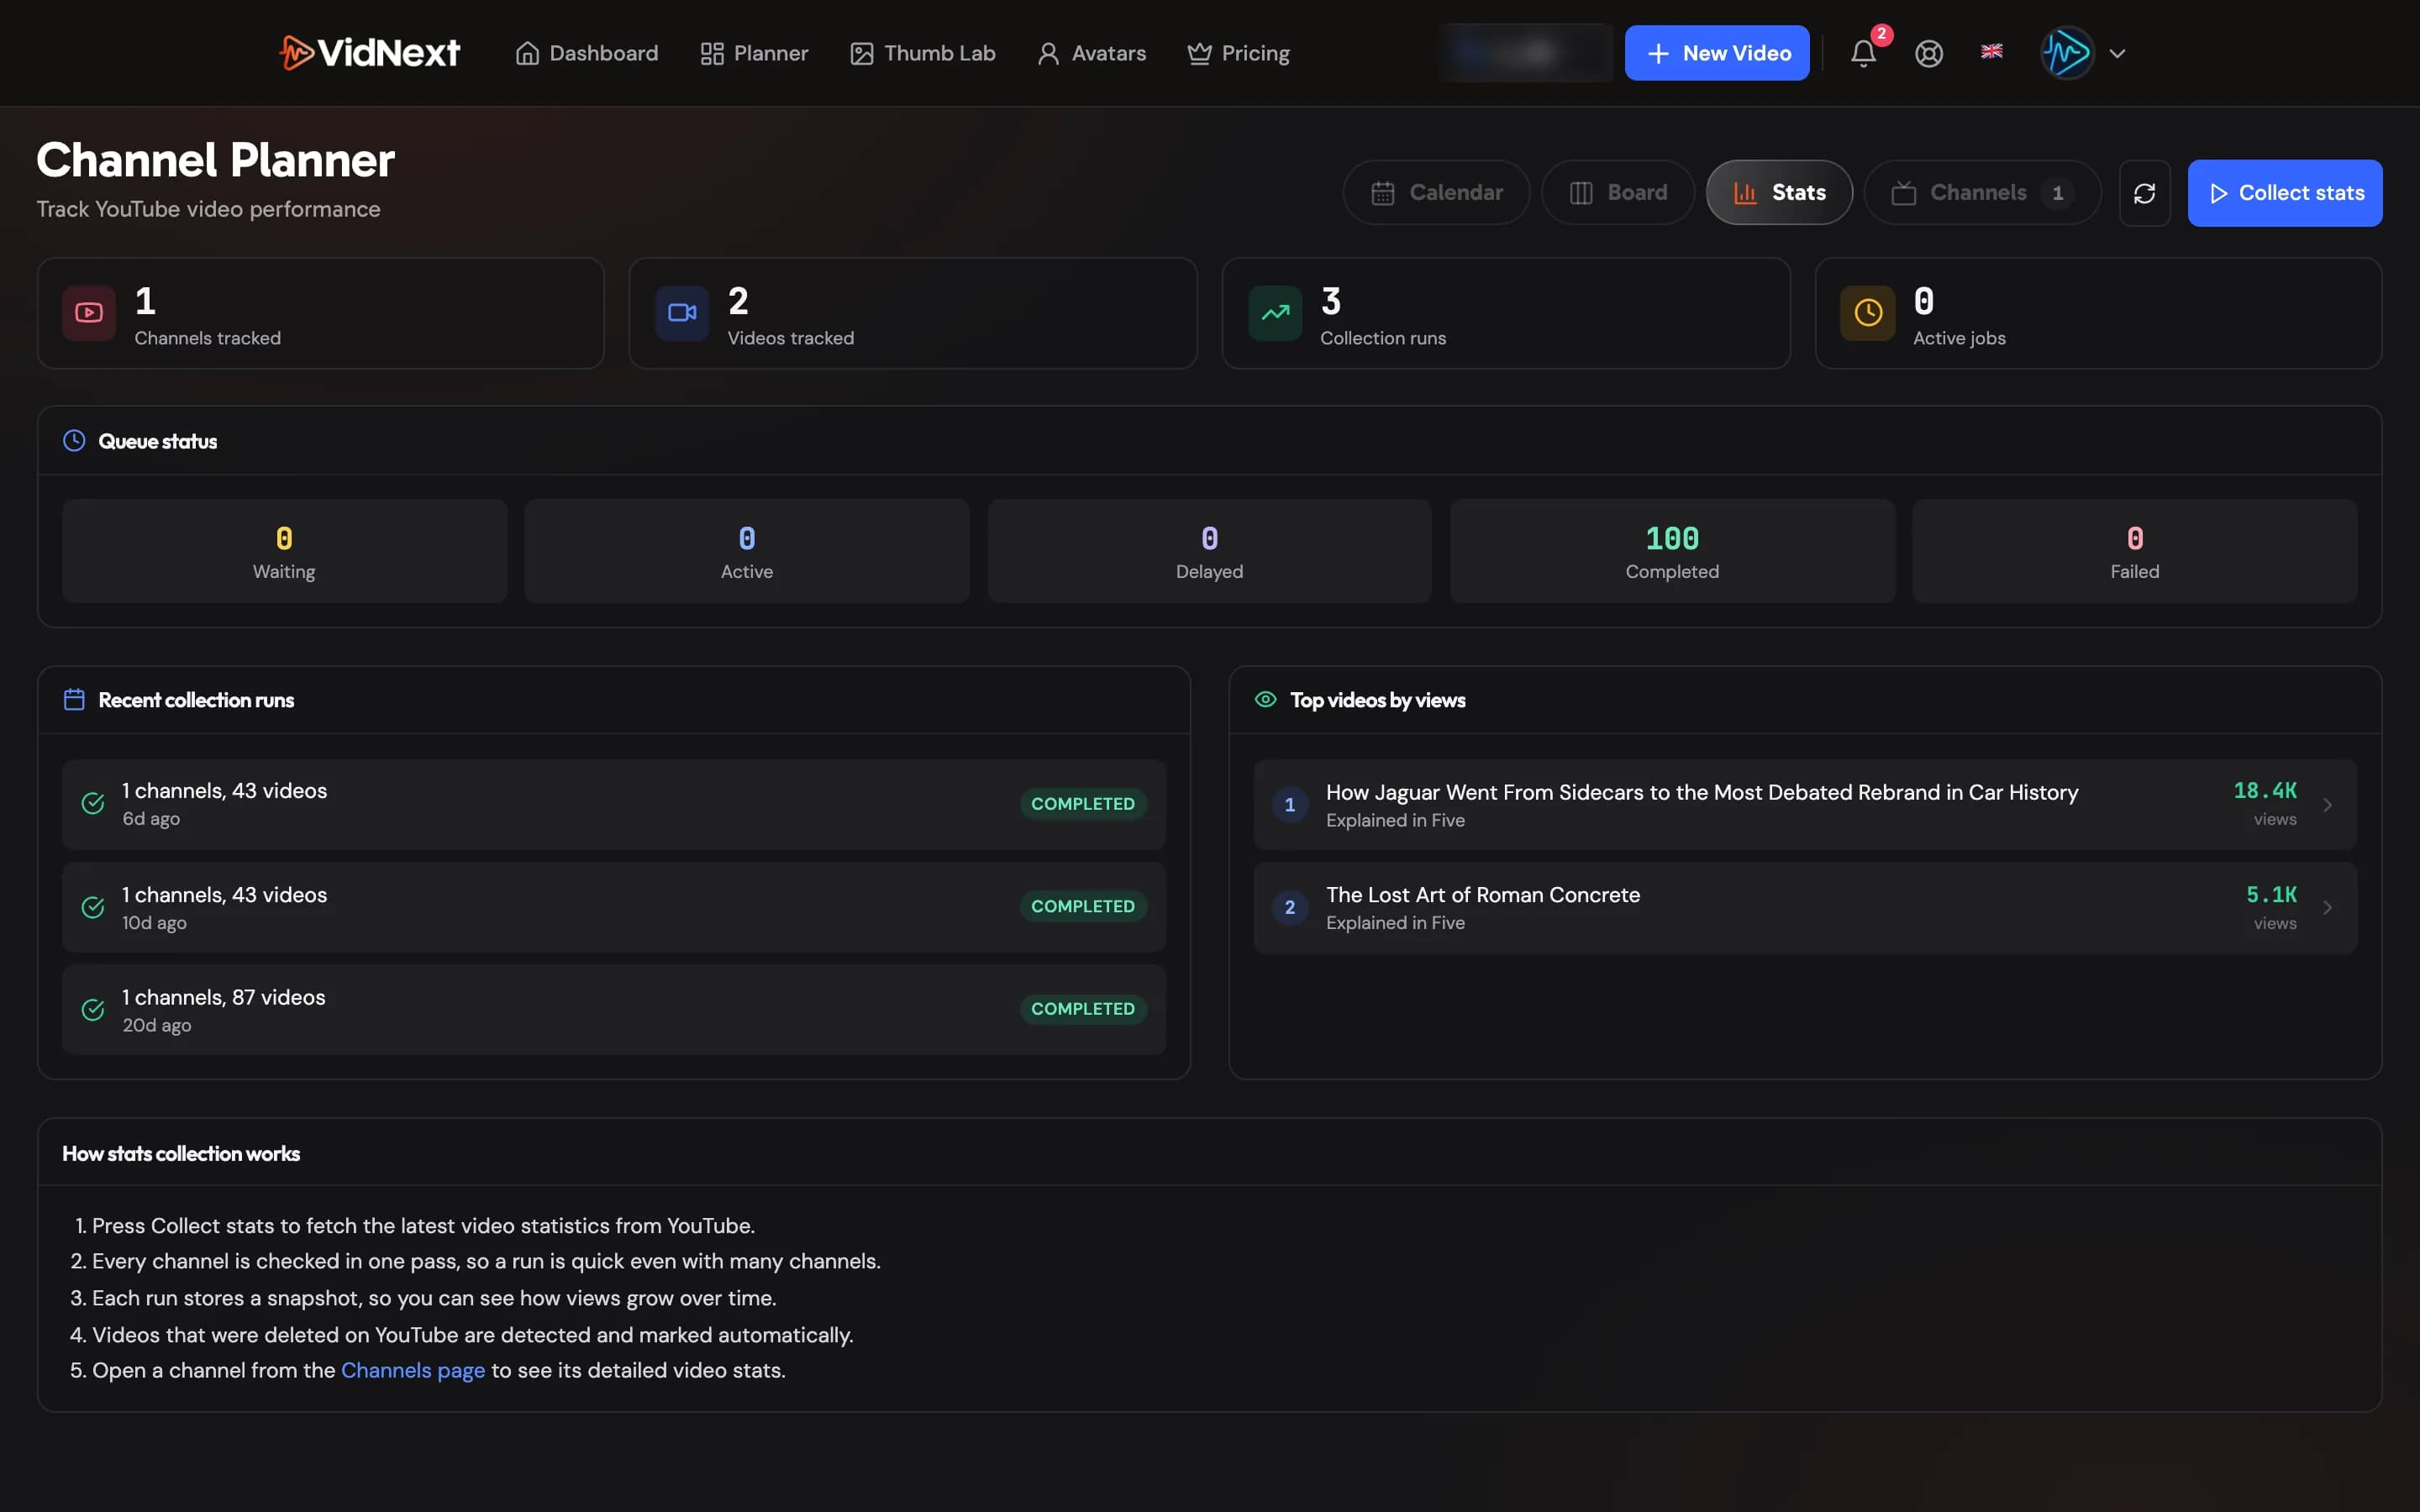Go to Dashboard in the top nav
2420x1512 pixels.
587,53
